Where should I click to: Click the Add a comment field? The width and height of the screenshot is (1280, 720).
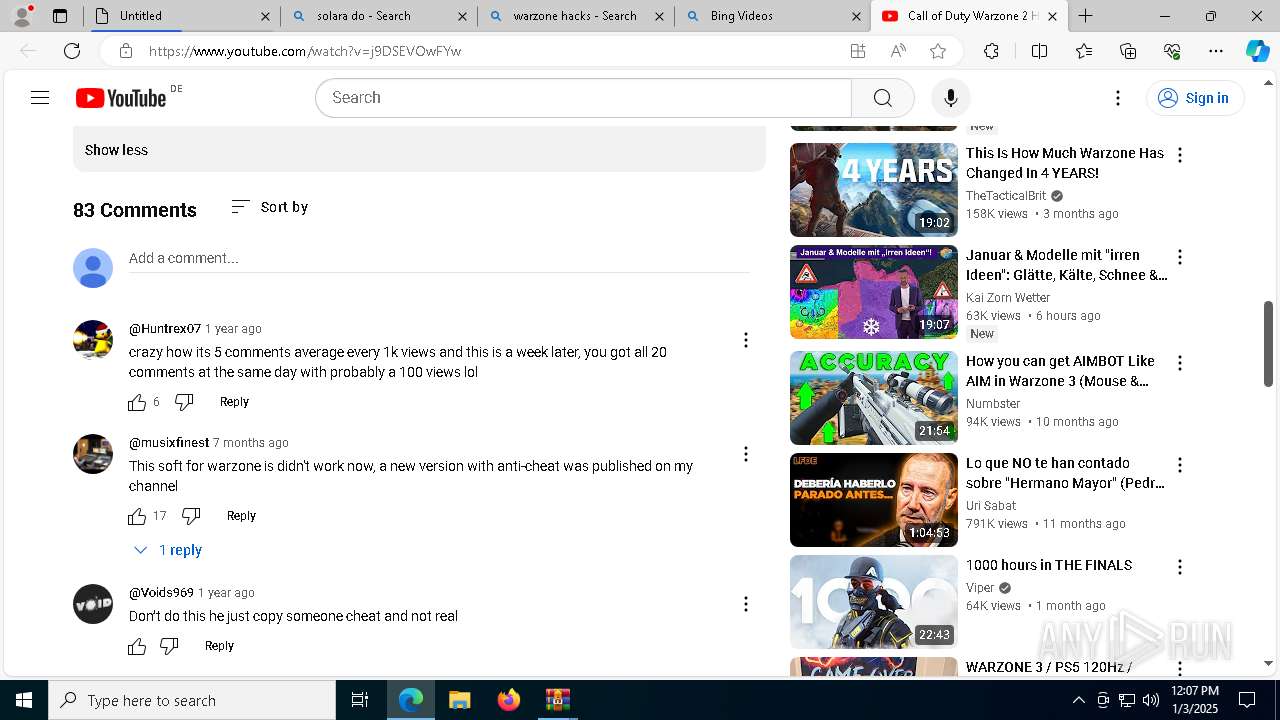[439, 258]
